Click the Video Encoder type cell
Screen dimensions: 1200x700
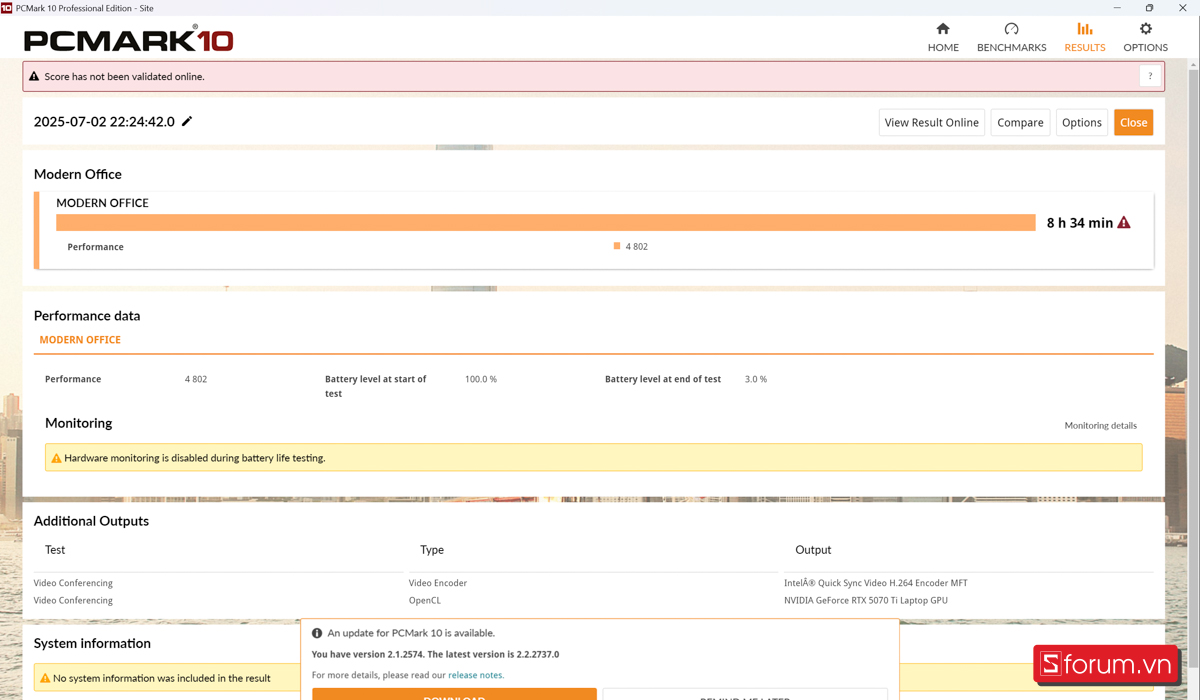438,583
